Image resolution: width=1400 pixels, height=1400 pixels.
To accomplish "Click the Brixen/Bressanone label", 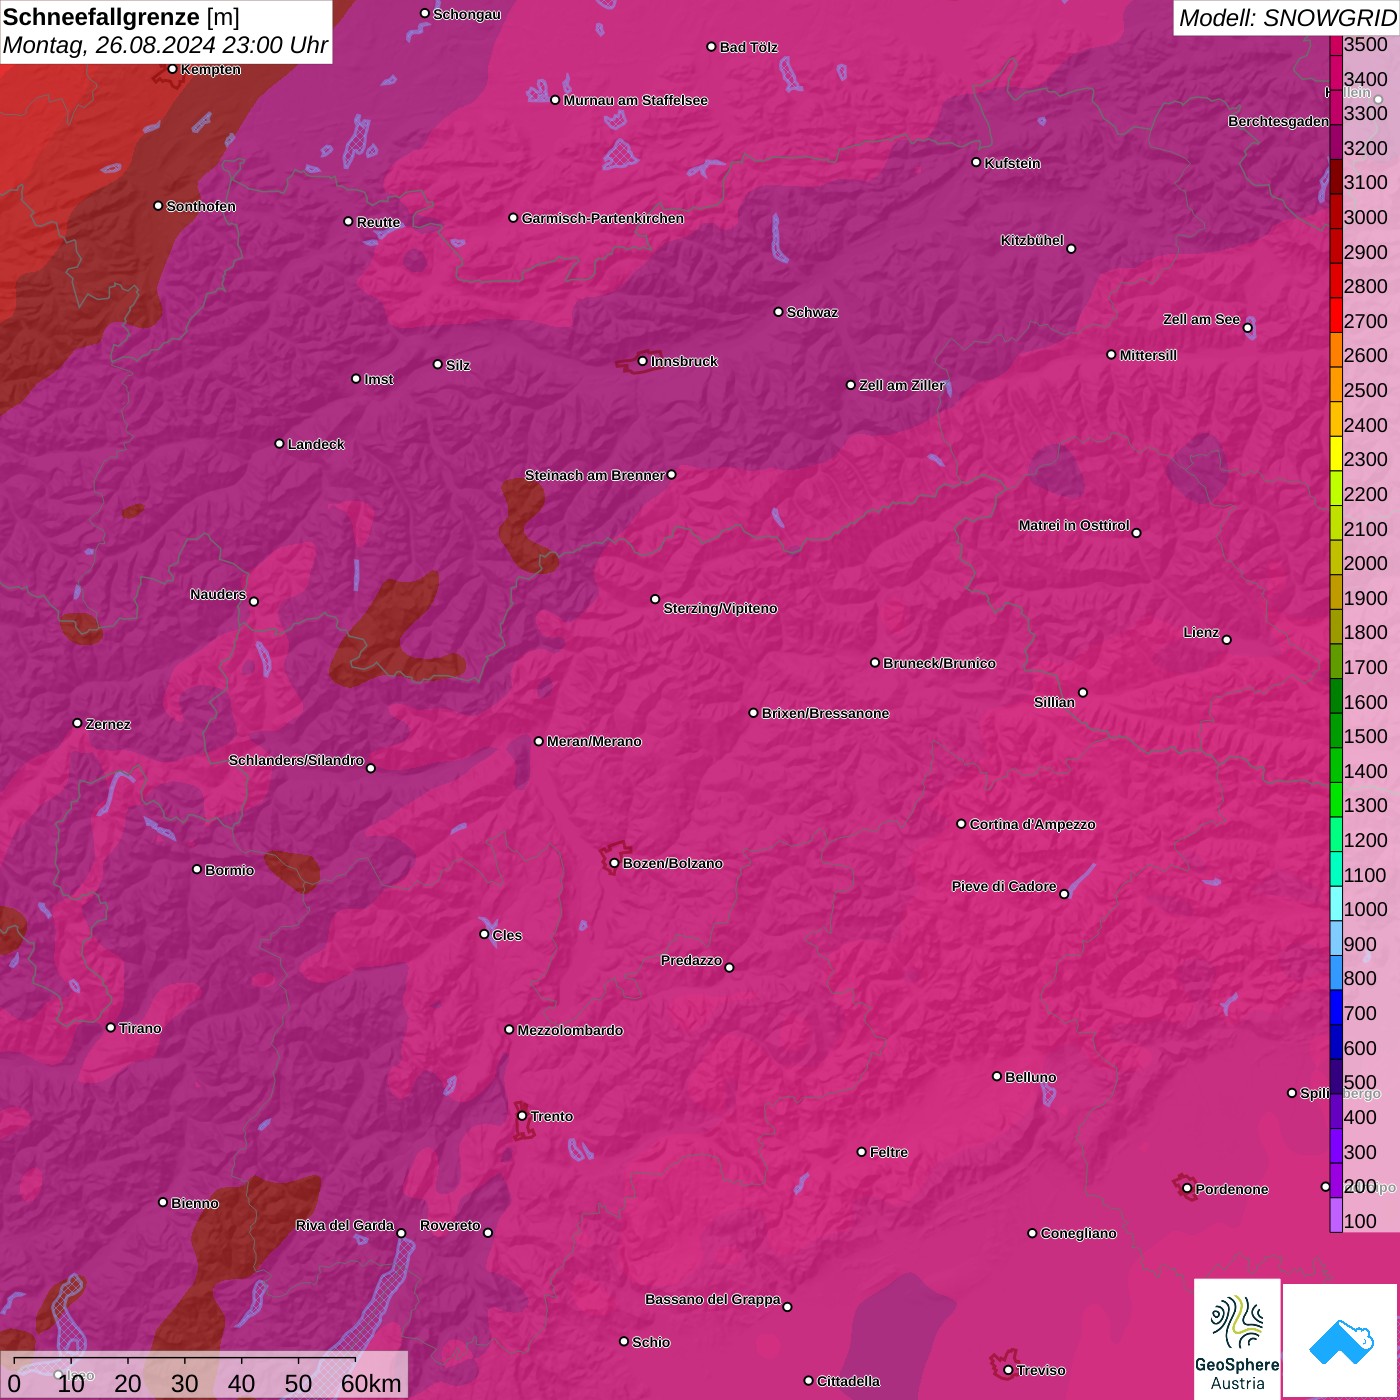I will (x=825, y=713).
